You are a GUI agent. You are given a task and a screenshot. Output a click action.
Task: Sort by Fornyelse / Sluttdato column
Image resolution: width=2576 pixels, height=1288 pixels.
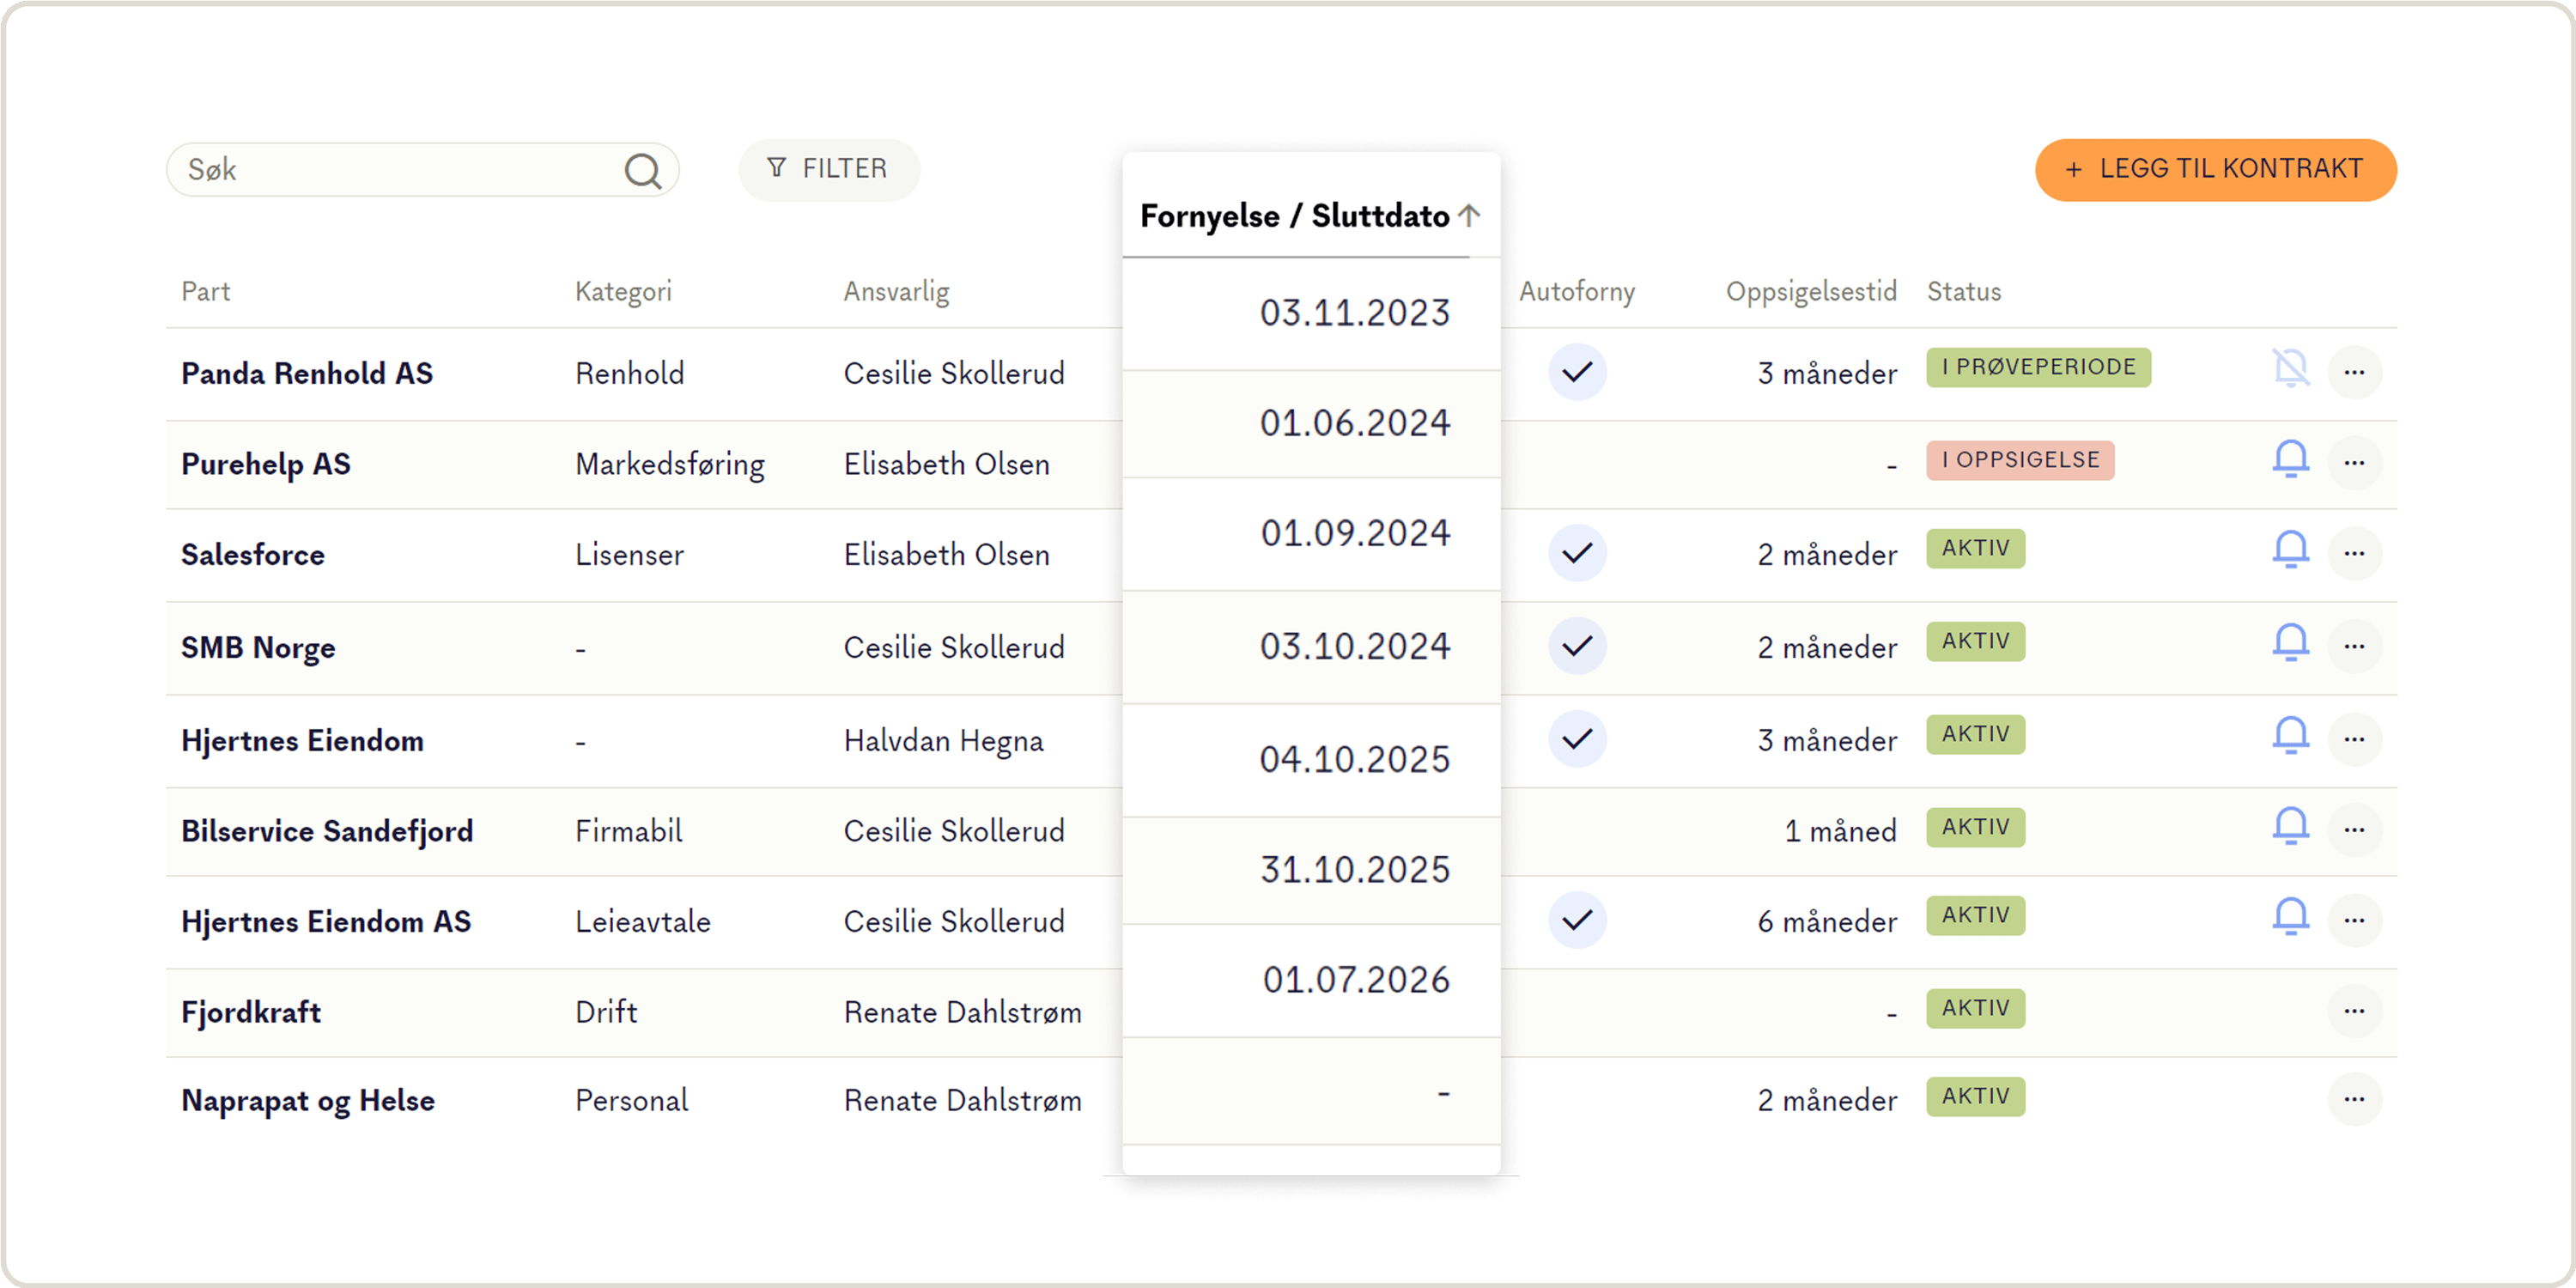(1308, 214)
